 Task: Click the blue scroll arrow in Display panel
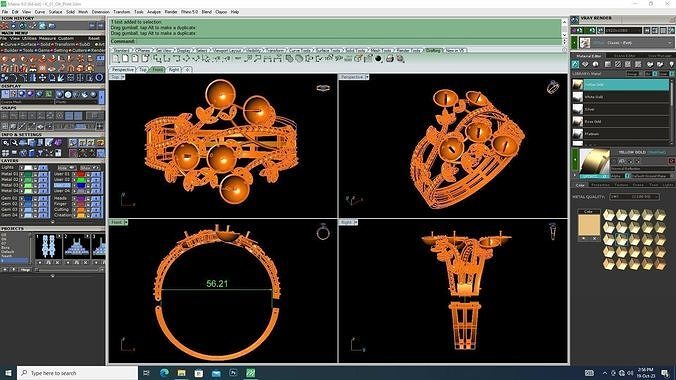(x=101, y=97)
